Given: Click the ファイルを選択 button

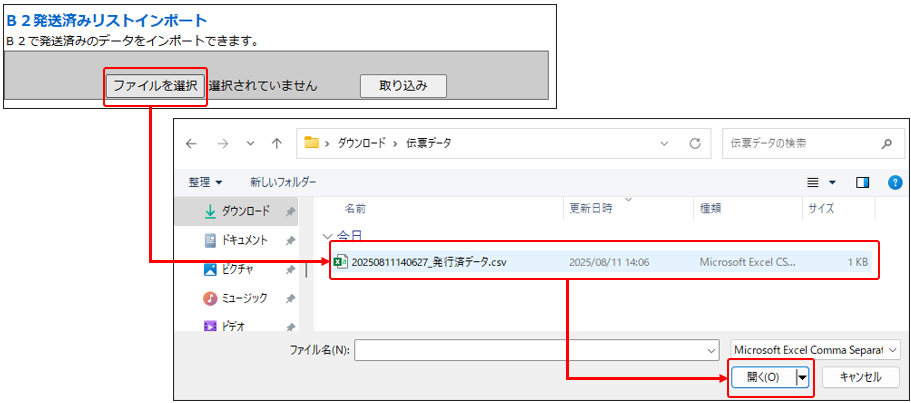Looking at the screenshot, I should coord(155,86).
